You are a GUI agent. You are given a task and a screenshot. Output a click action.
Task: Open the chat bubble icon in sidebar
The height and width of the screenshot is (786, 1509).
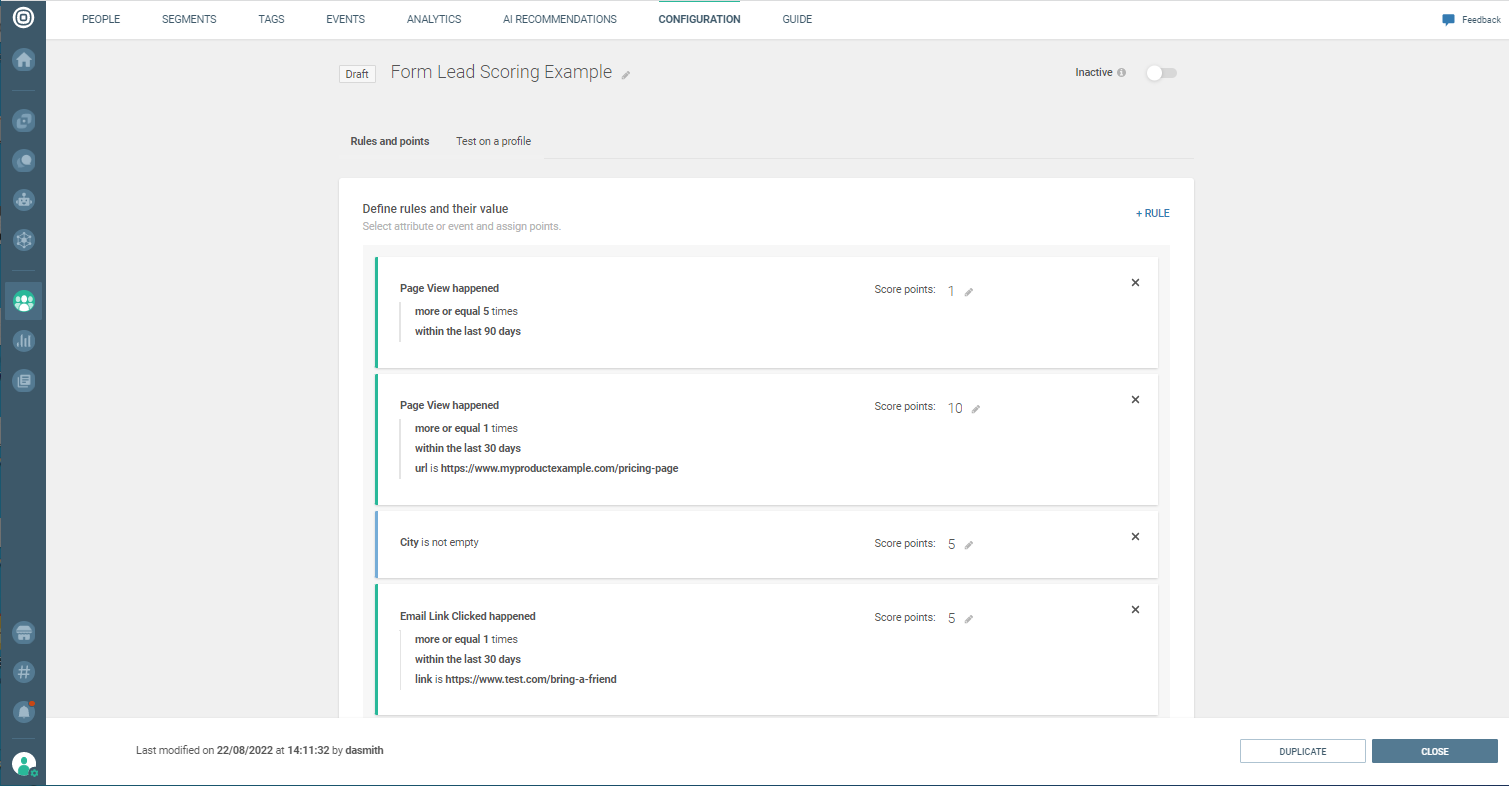click(x=24, y=160)
